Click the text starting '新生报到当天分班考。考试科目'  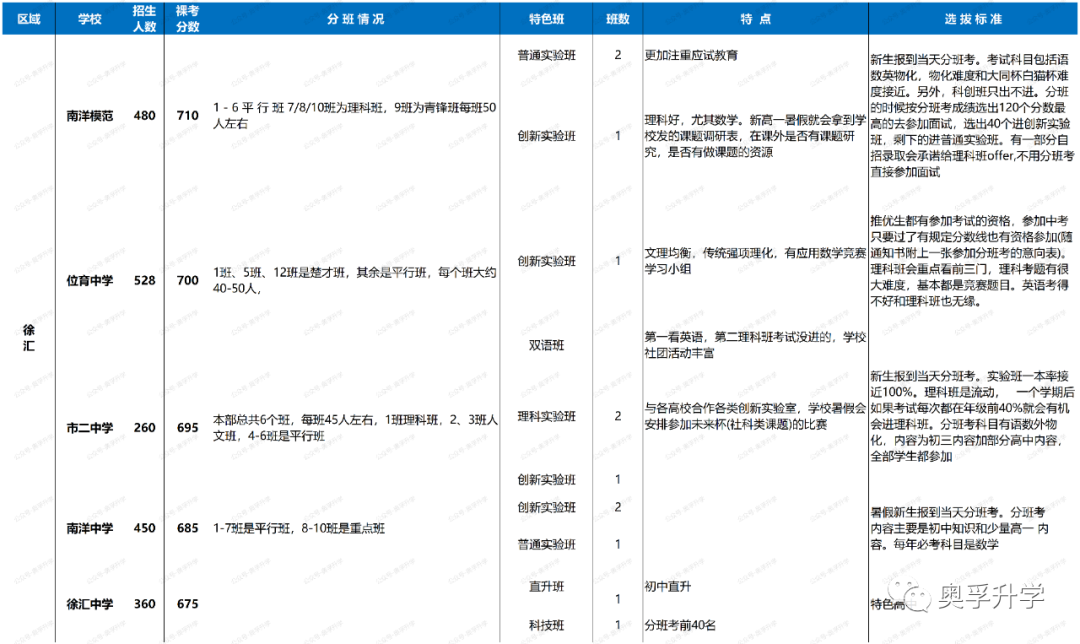(972, 116)
